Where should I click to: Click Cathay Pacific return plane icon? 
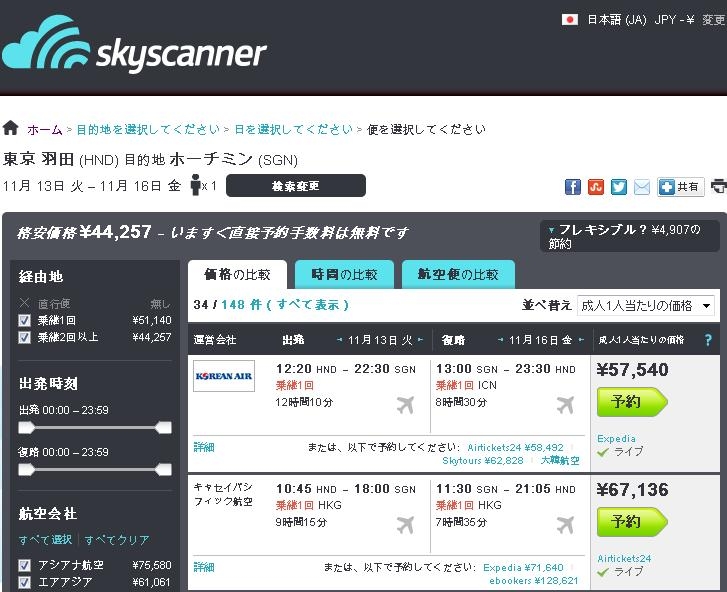coord(565,525)
